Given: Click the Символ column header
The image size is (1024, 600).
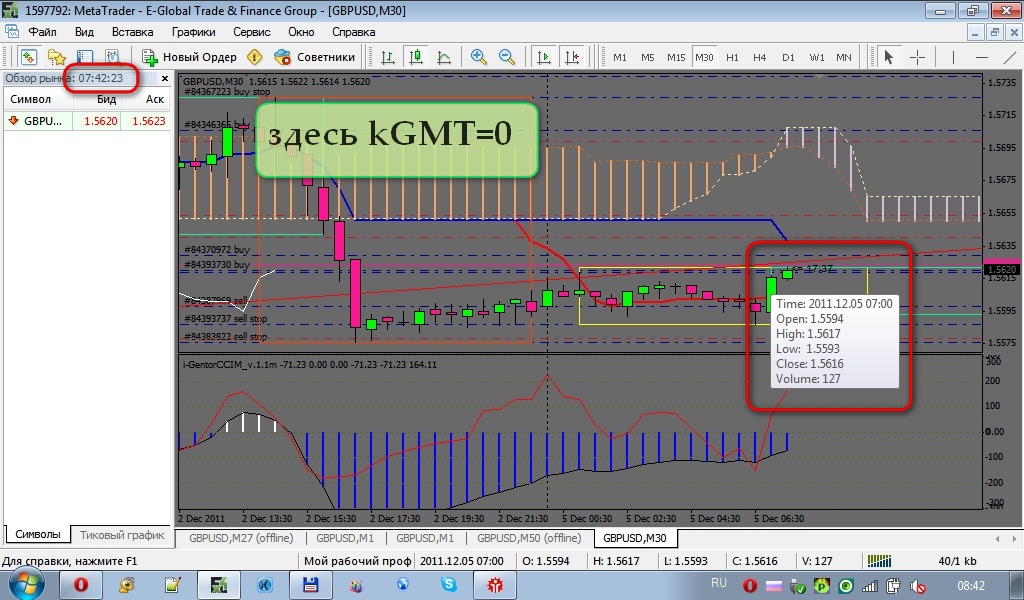Looking at the screenshot, I should [38, 99].
